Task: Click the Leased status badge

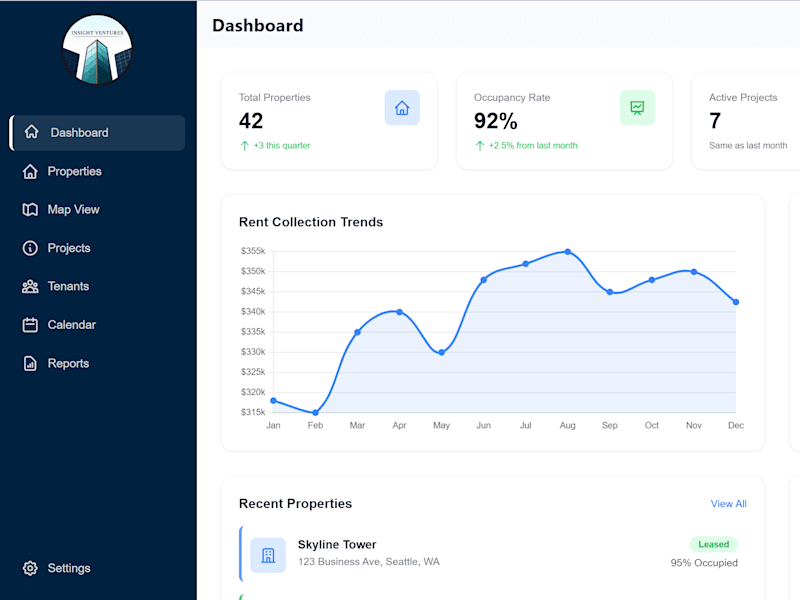Action: pyautogui.click(x=713, y=544)
